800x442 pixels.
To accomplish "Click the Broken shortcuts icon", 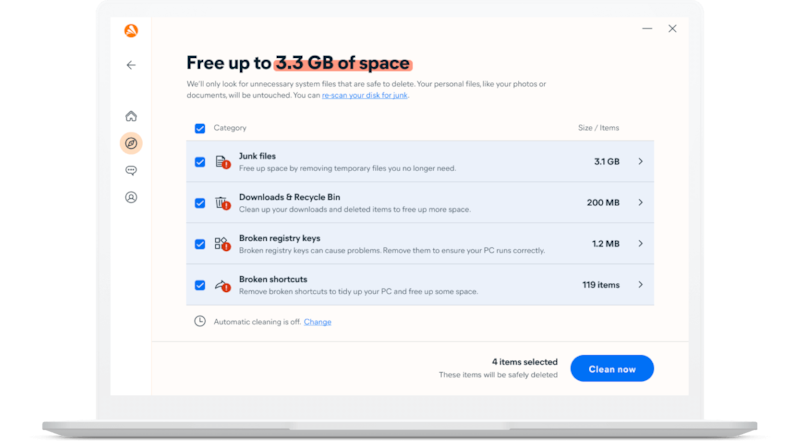I will pyautogui.click(x=222, y=285).
